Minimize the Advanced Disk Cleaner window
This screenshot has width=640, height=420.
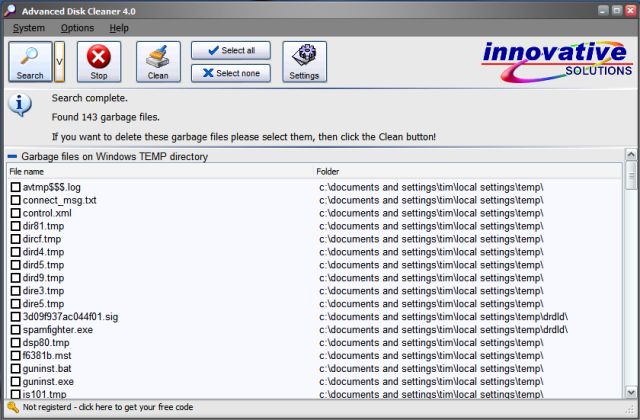[x=603, y=10]
